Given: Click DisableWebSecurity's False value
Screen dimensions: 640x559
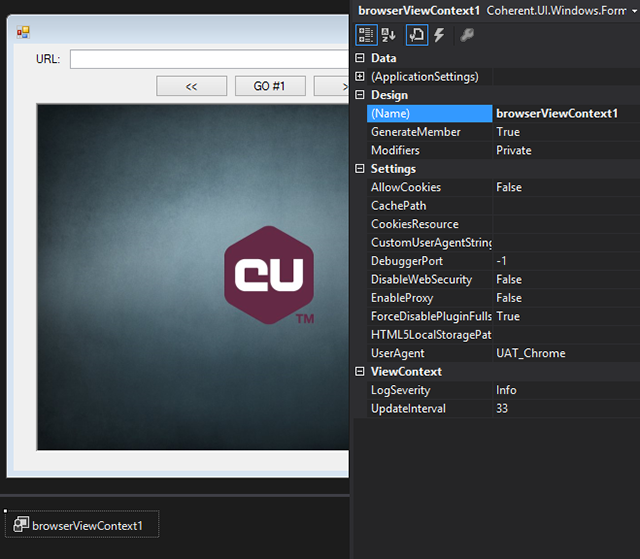Looking at the screenshot, I should (567, 280).
